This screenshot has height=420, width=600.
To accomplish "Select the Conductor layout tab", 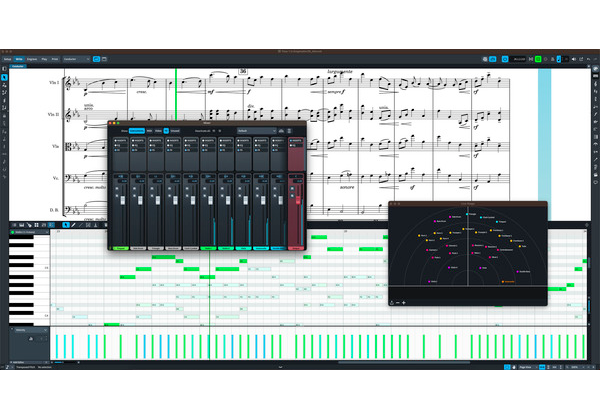I will (18, 66).
